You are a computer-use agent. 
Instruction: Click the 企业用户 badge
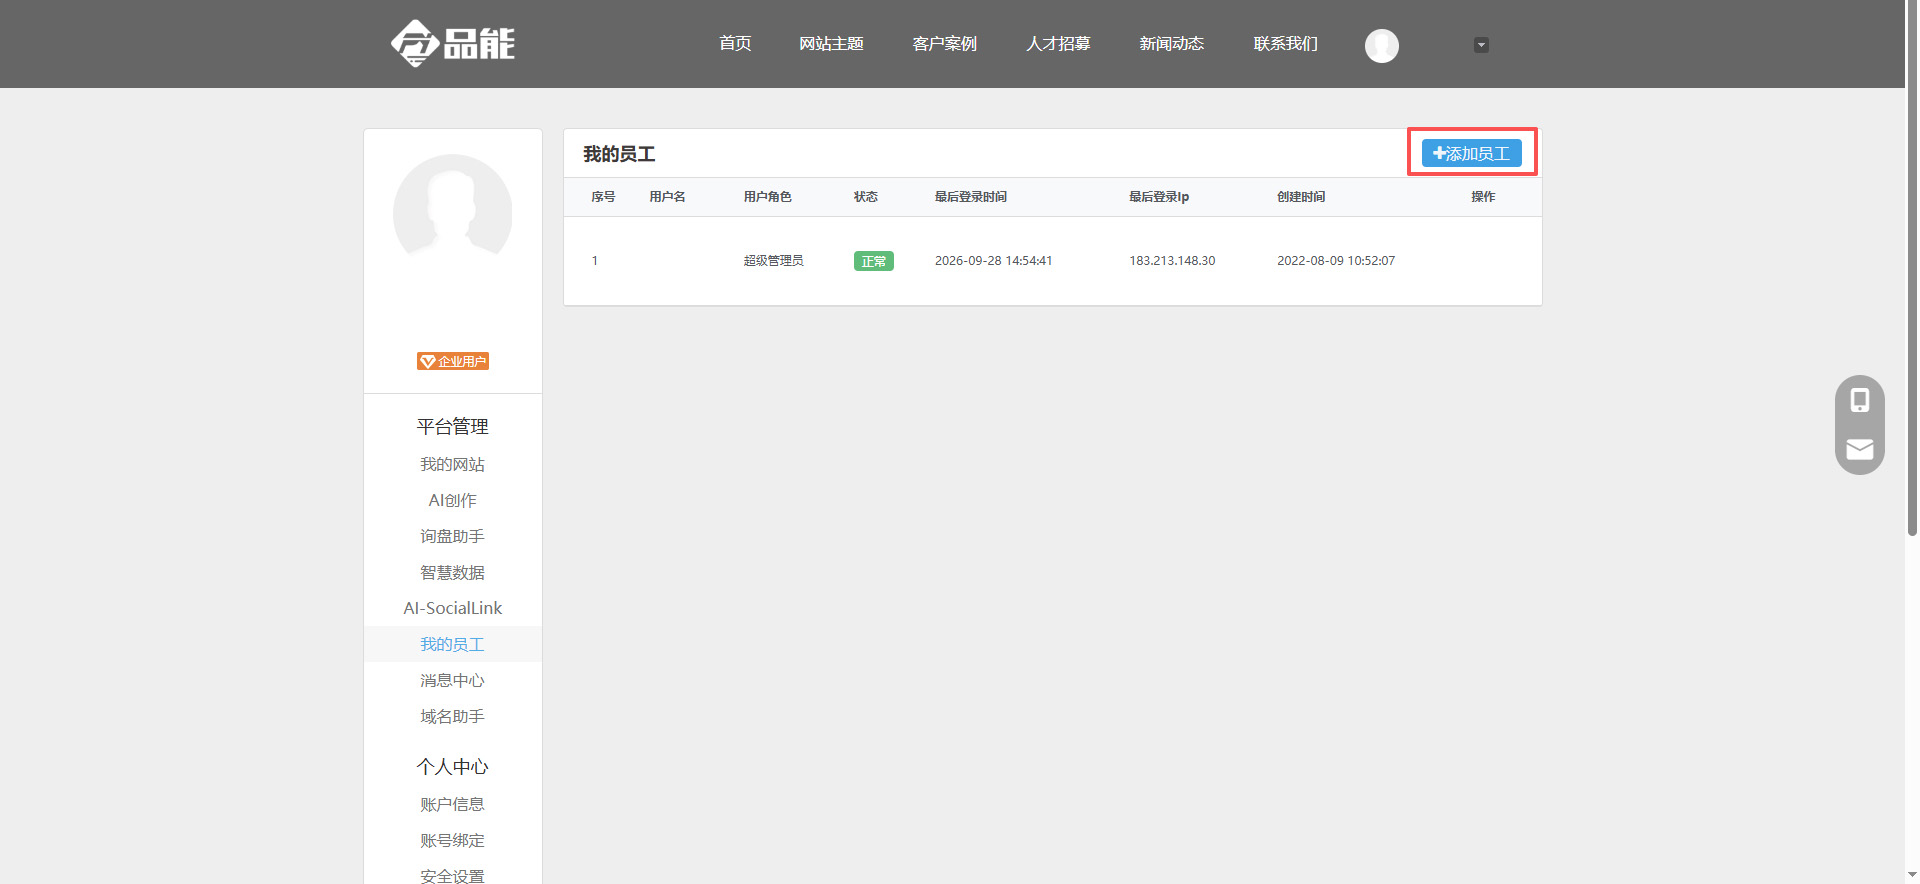(x=453, y=361)
